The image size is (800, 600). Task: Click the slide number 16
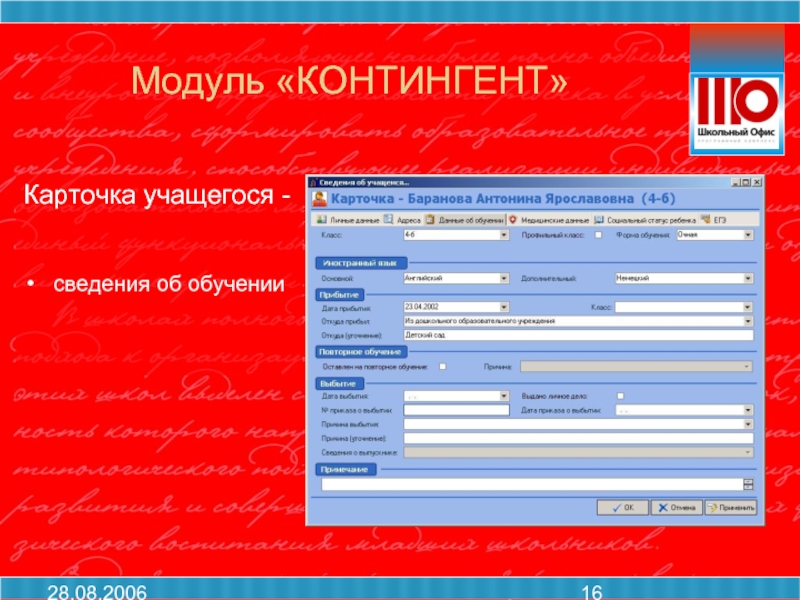(592, 592)
